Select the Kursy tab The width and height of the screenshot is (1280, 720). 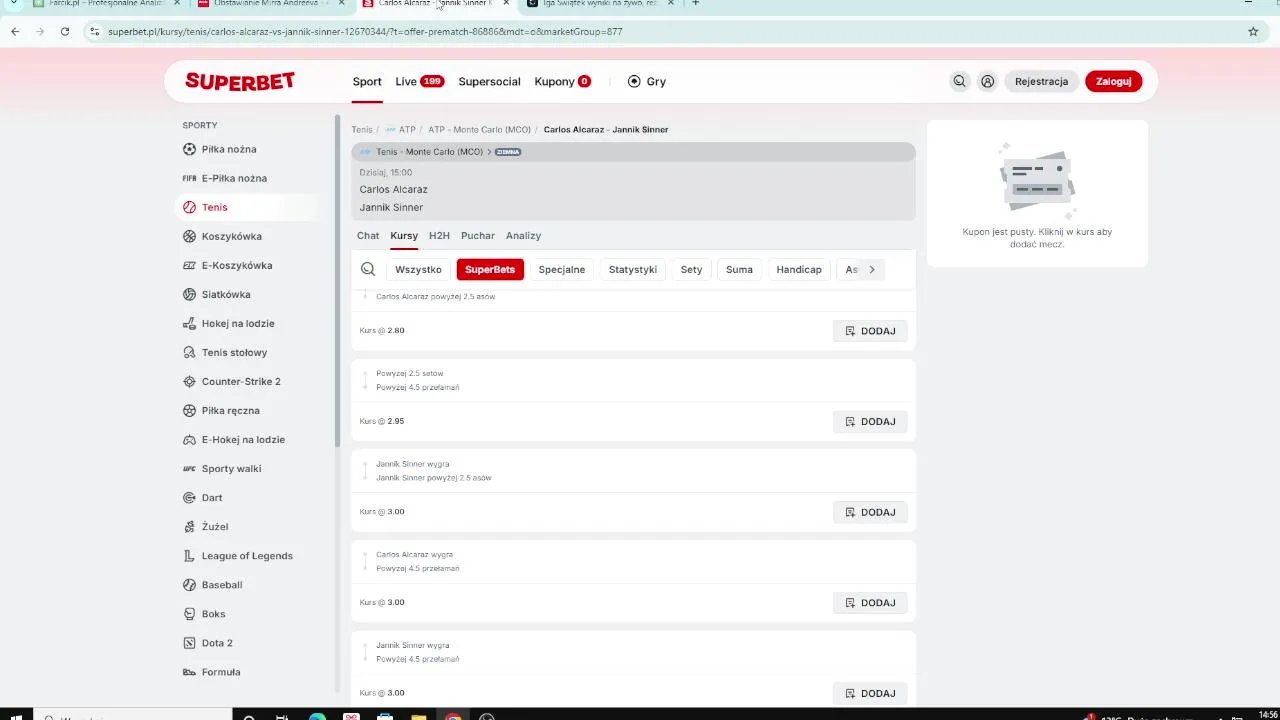404,236
